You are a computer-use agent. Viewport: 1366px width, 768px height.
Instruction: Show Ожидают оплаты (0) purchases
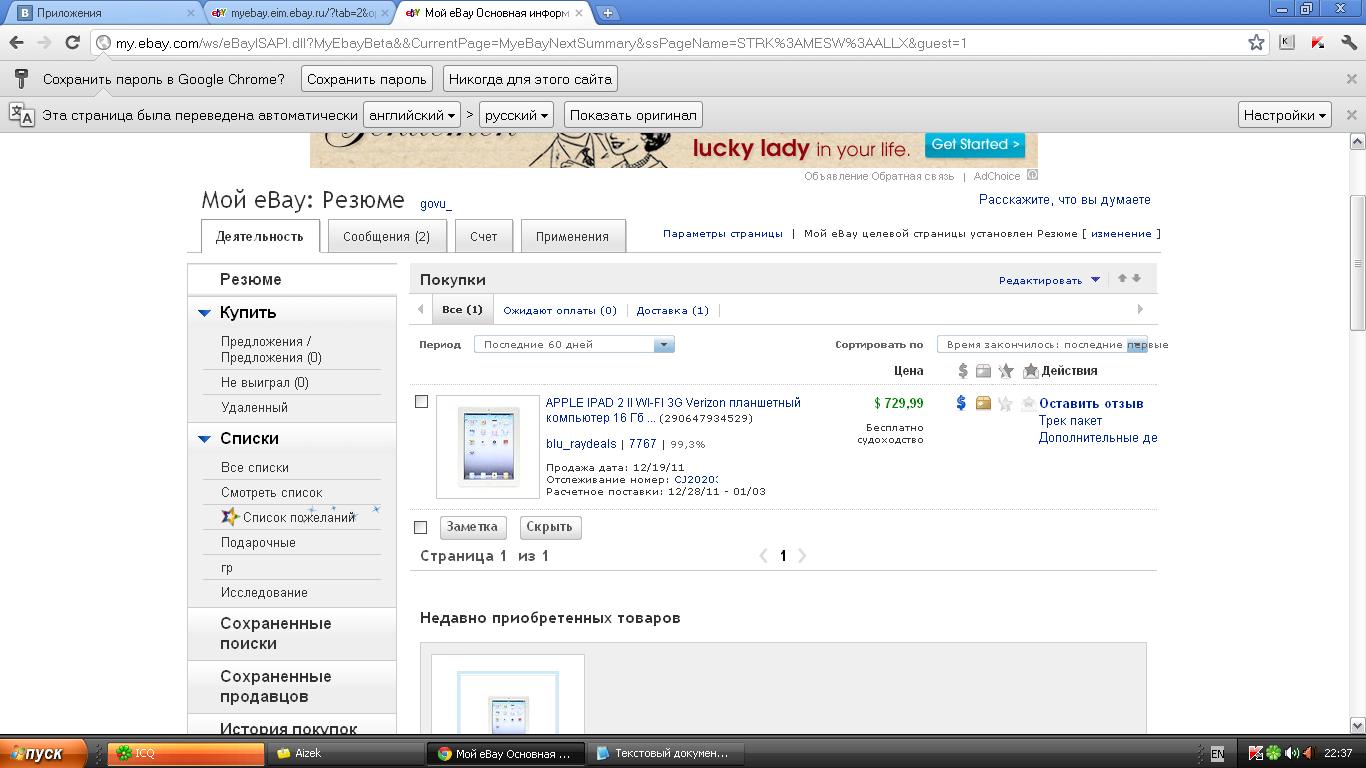[560, 310]
